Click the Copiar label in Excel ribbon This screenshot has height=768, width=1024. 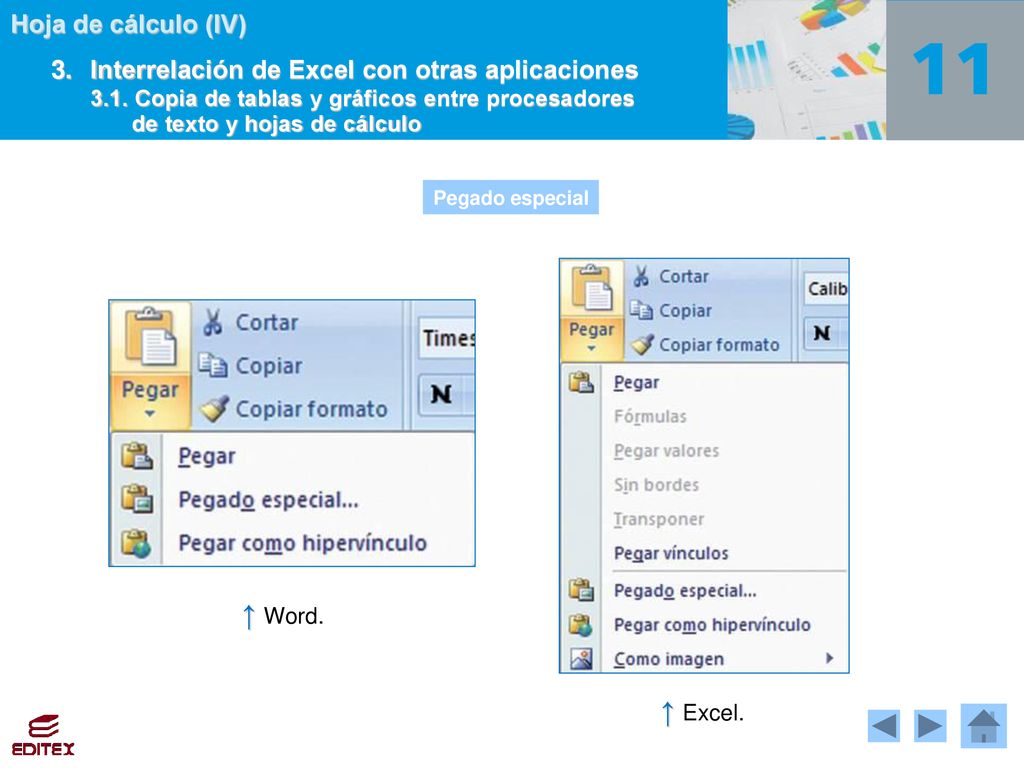(685, 310)
